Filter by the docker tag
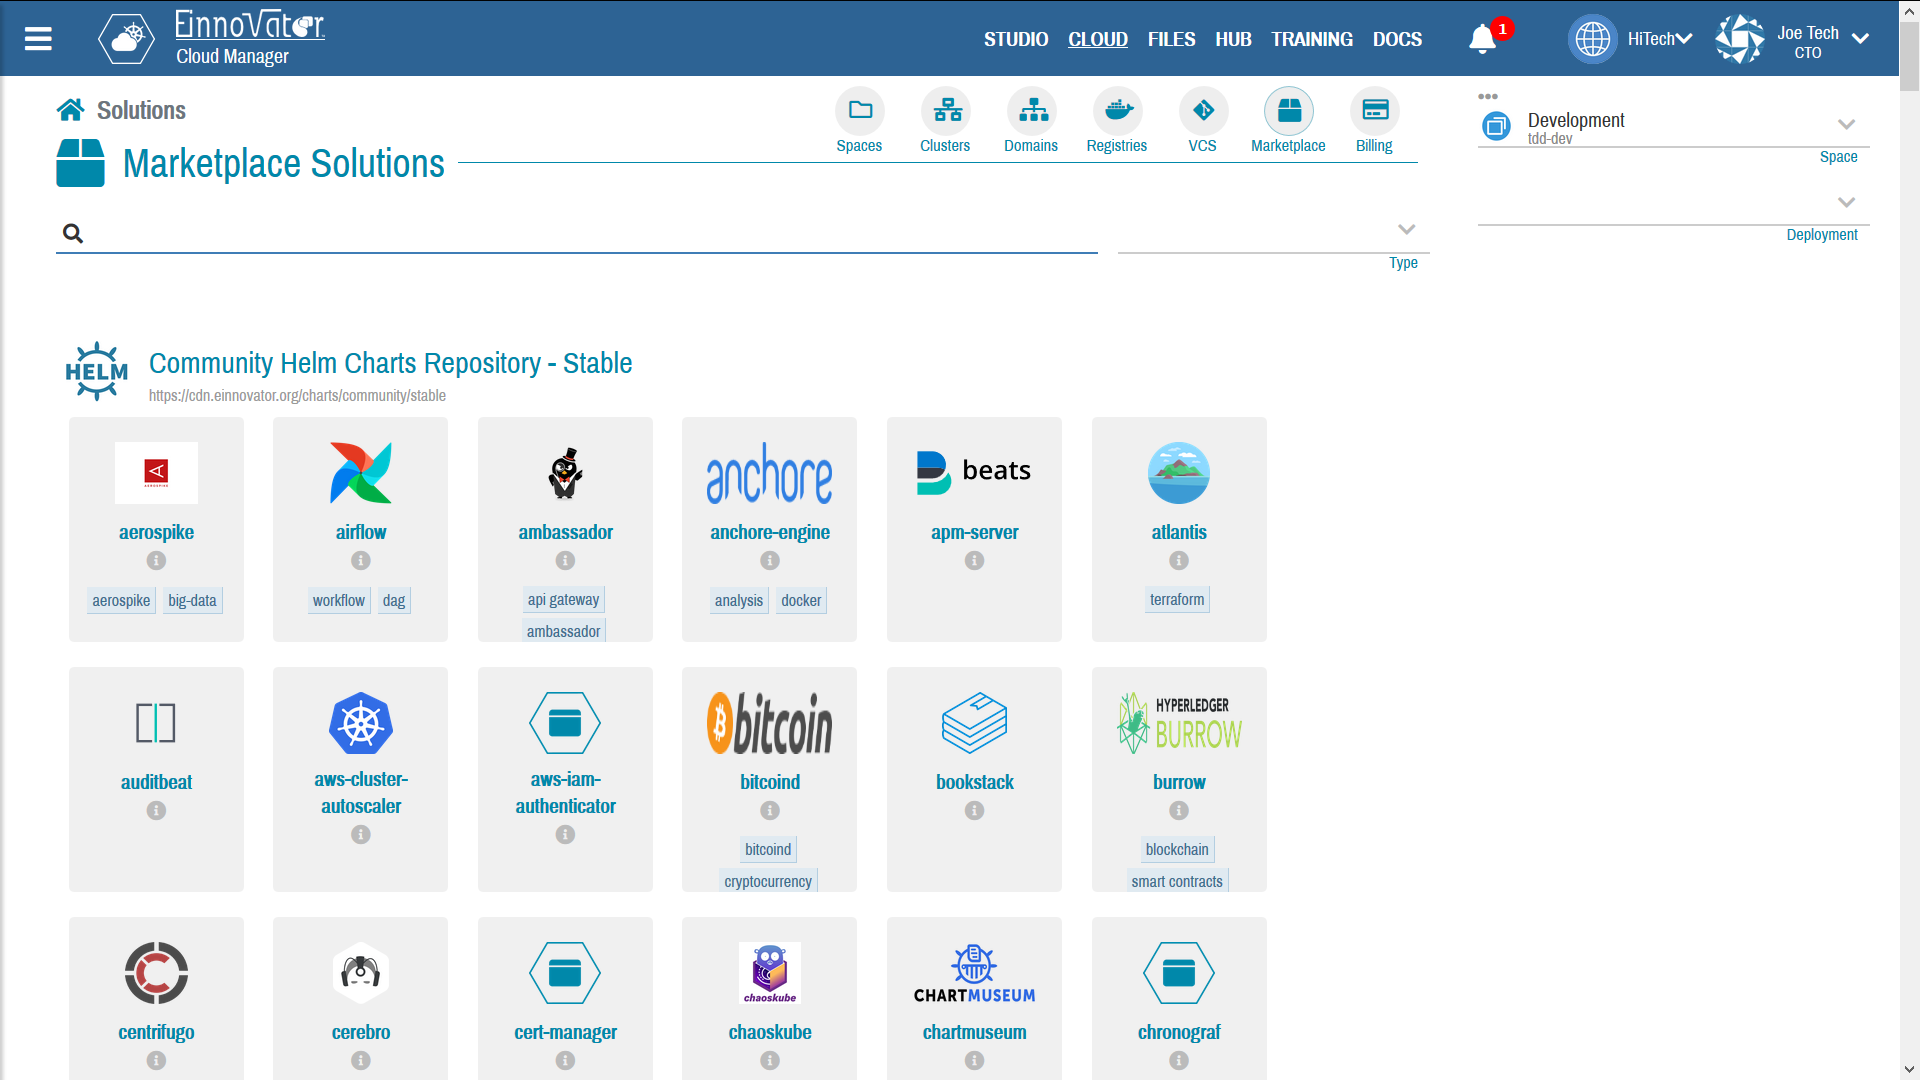1920x1080 pixels. coord(801,600)
